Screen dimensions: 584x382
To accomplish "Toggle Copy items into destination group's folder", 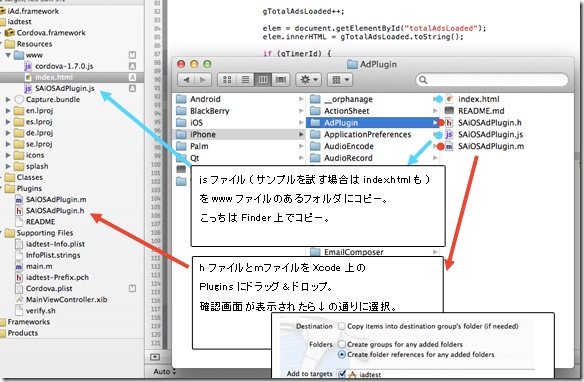I will coord(342,326).
